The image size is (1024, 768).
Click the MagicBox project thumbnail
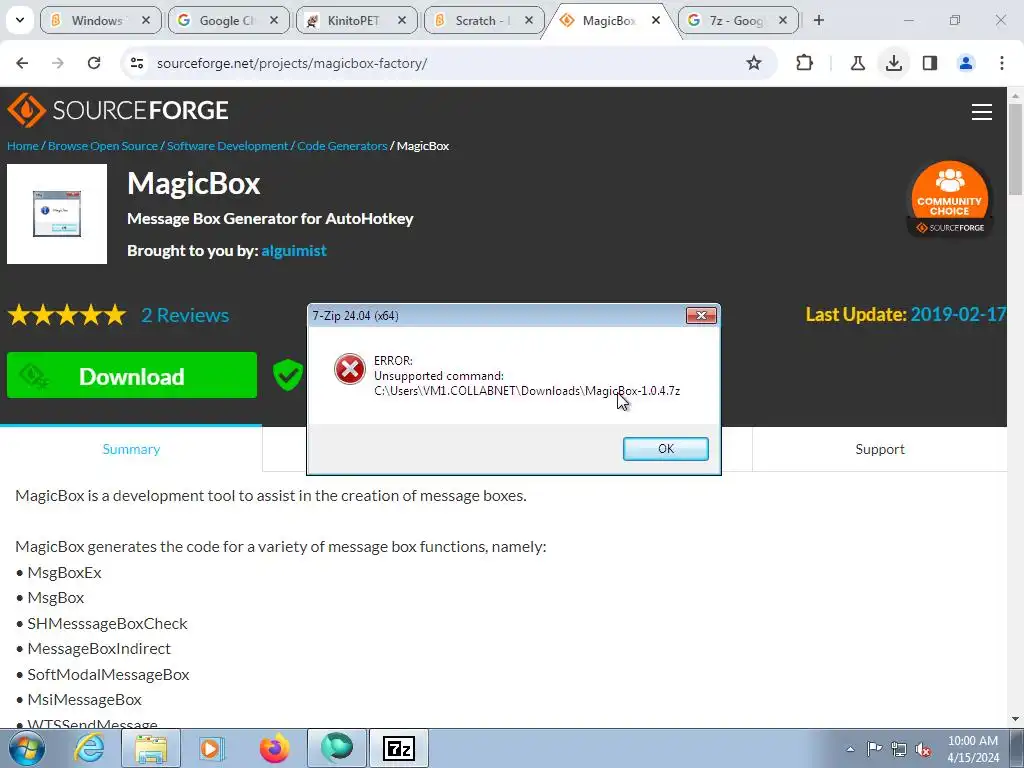[57, 214]
